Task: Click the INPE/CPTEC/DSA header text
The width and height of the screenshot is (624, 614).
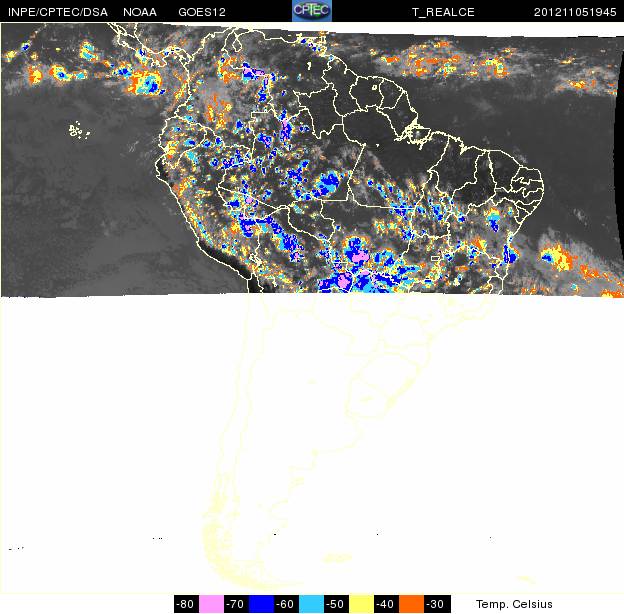Action: tap(58, 12)
